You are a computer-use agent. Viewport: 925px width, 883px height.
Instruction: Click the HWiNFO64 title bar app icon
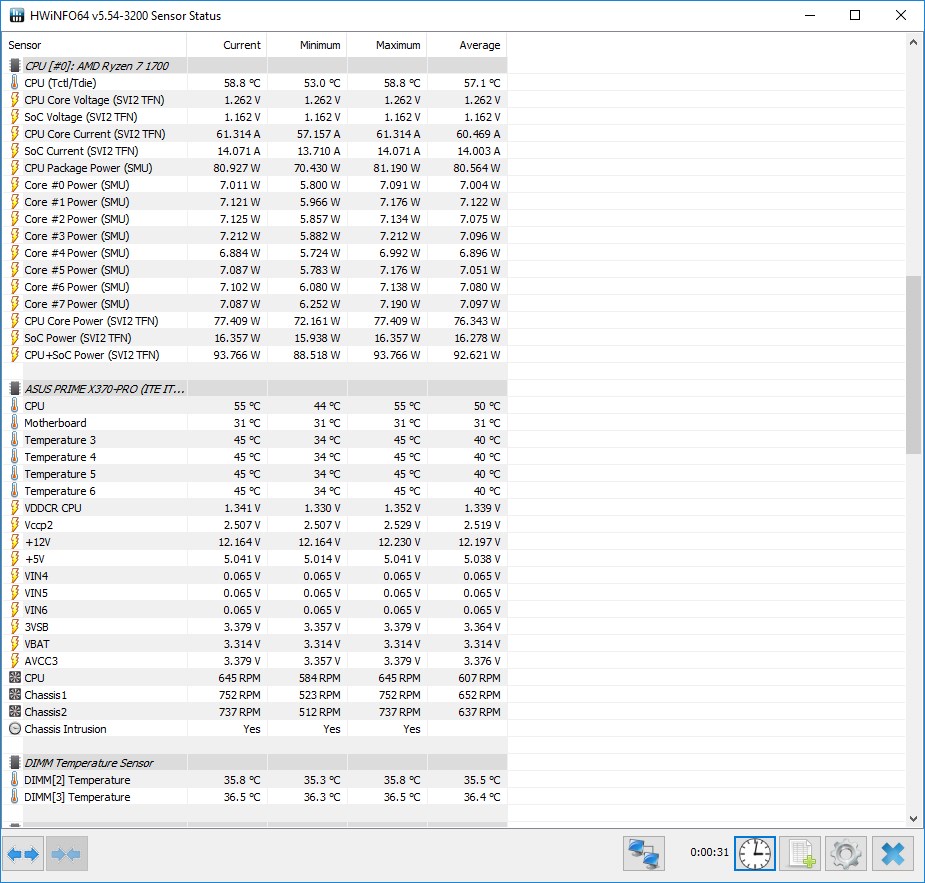click(17, 15)
